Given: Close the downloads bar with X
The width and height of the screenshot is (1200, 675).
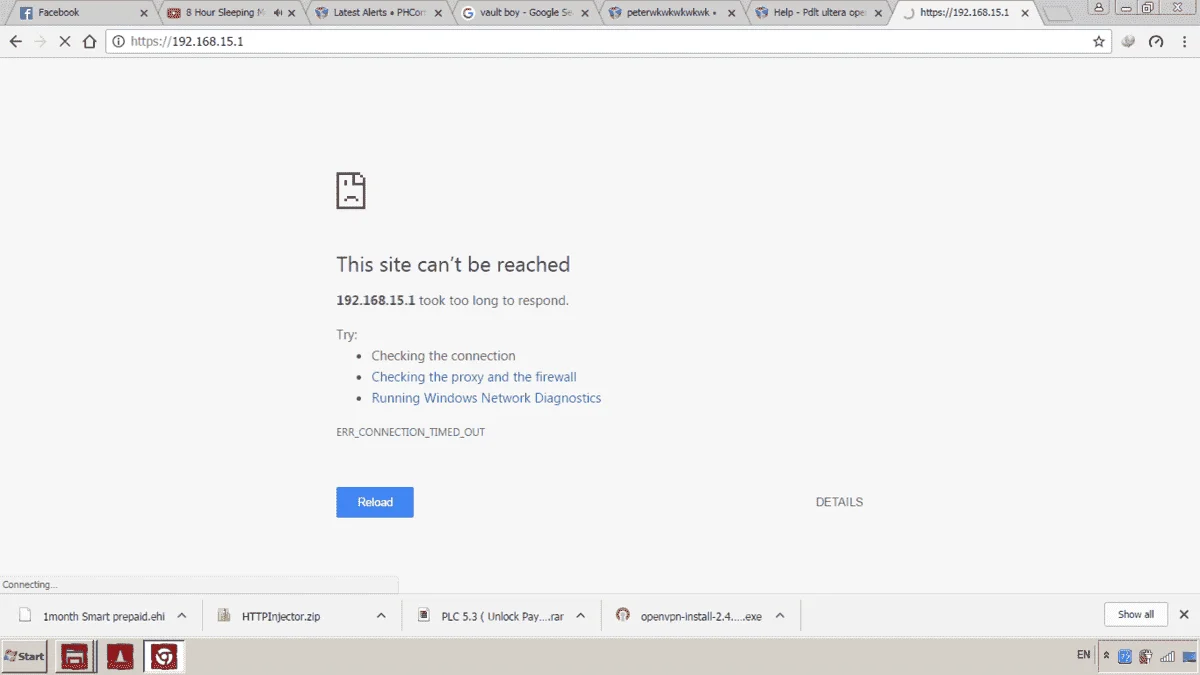Looking at the screenshot, I should tap(1184, 614).
